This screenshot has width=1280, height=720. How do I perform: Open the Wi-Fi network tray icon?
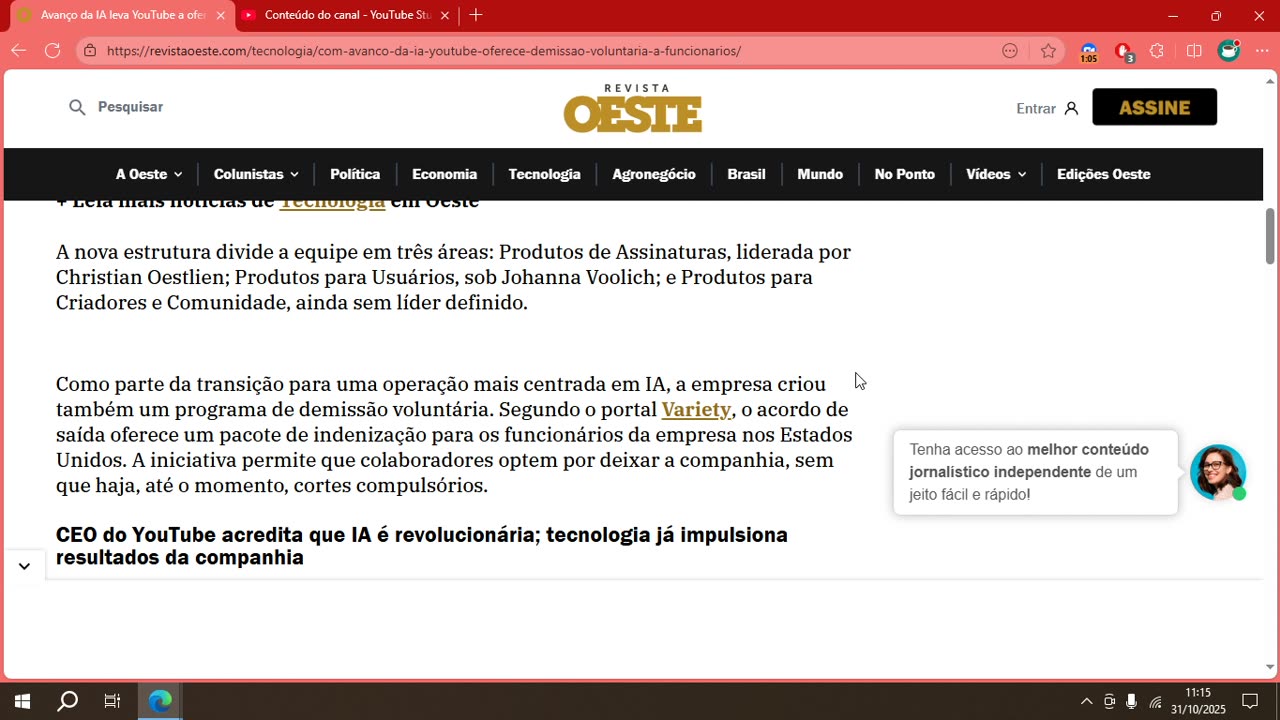click(x=1155, y=702)
